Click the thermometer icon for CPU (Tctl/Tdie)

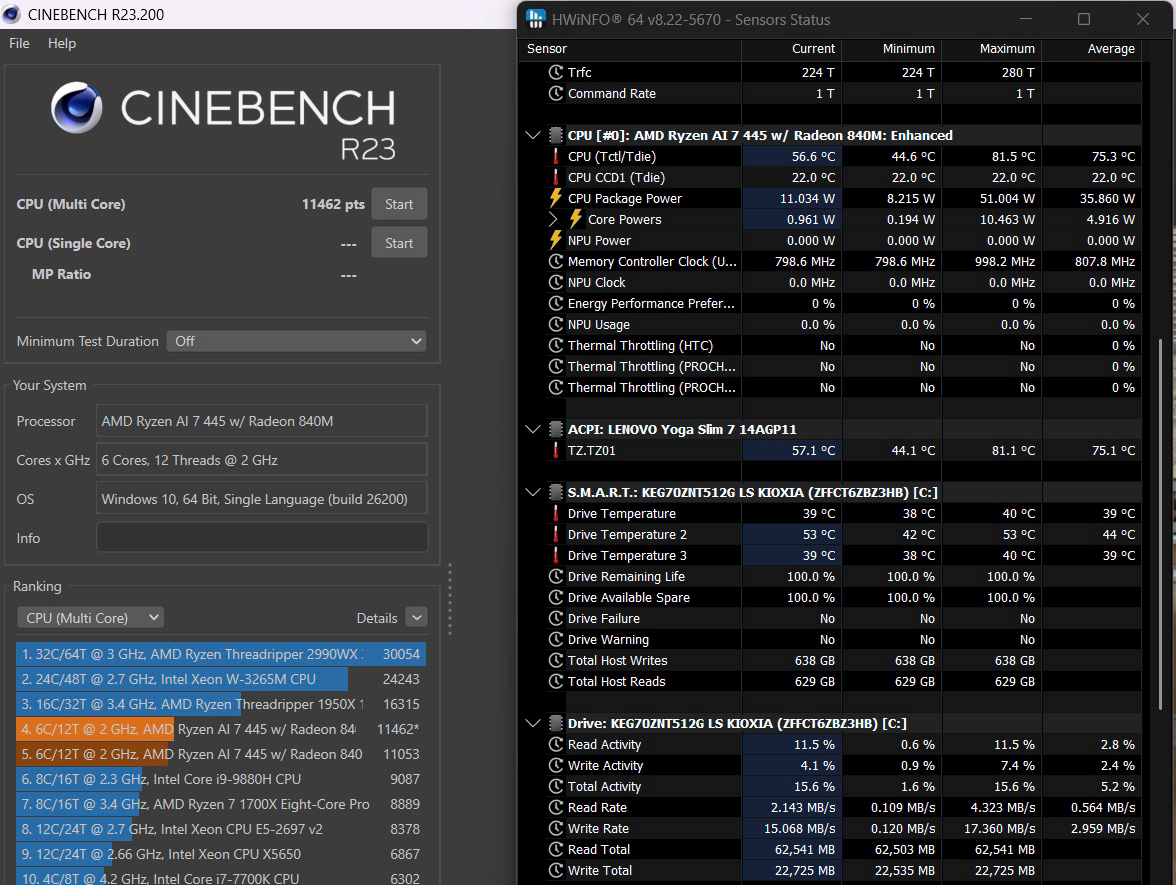click(556, 156)
